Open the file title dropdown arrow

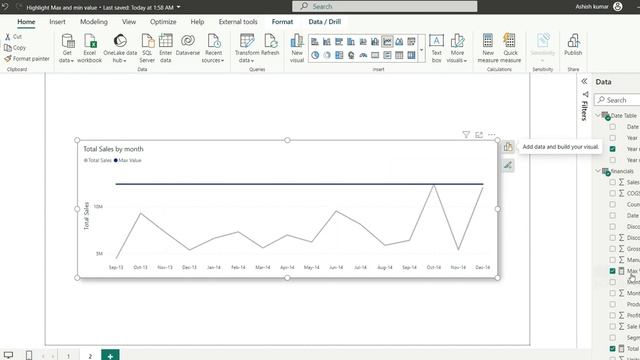pos(178,7)
